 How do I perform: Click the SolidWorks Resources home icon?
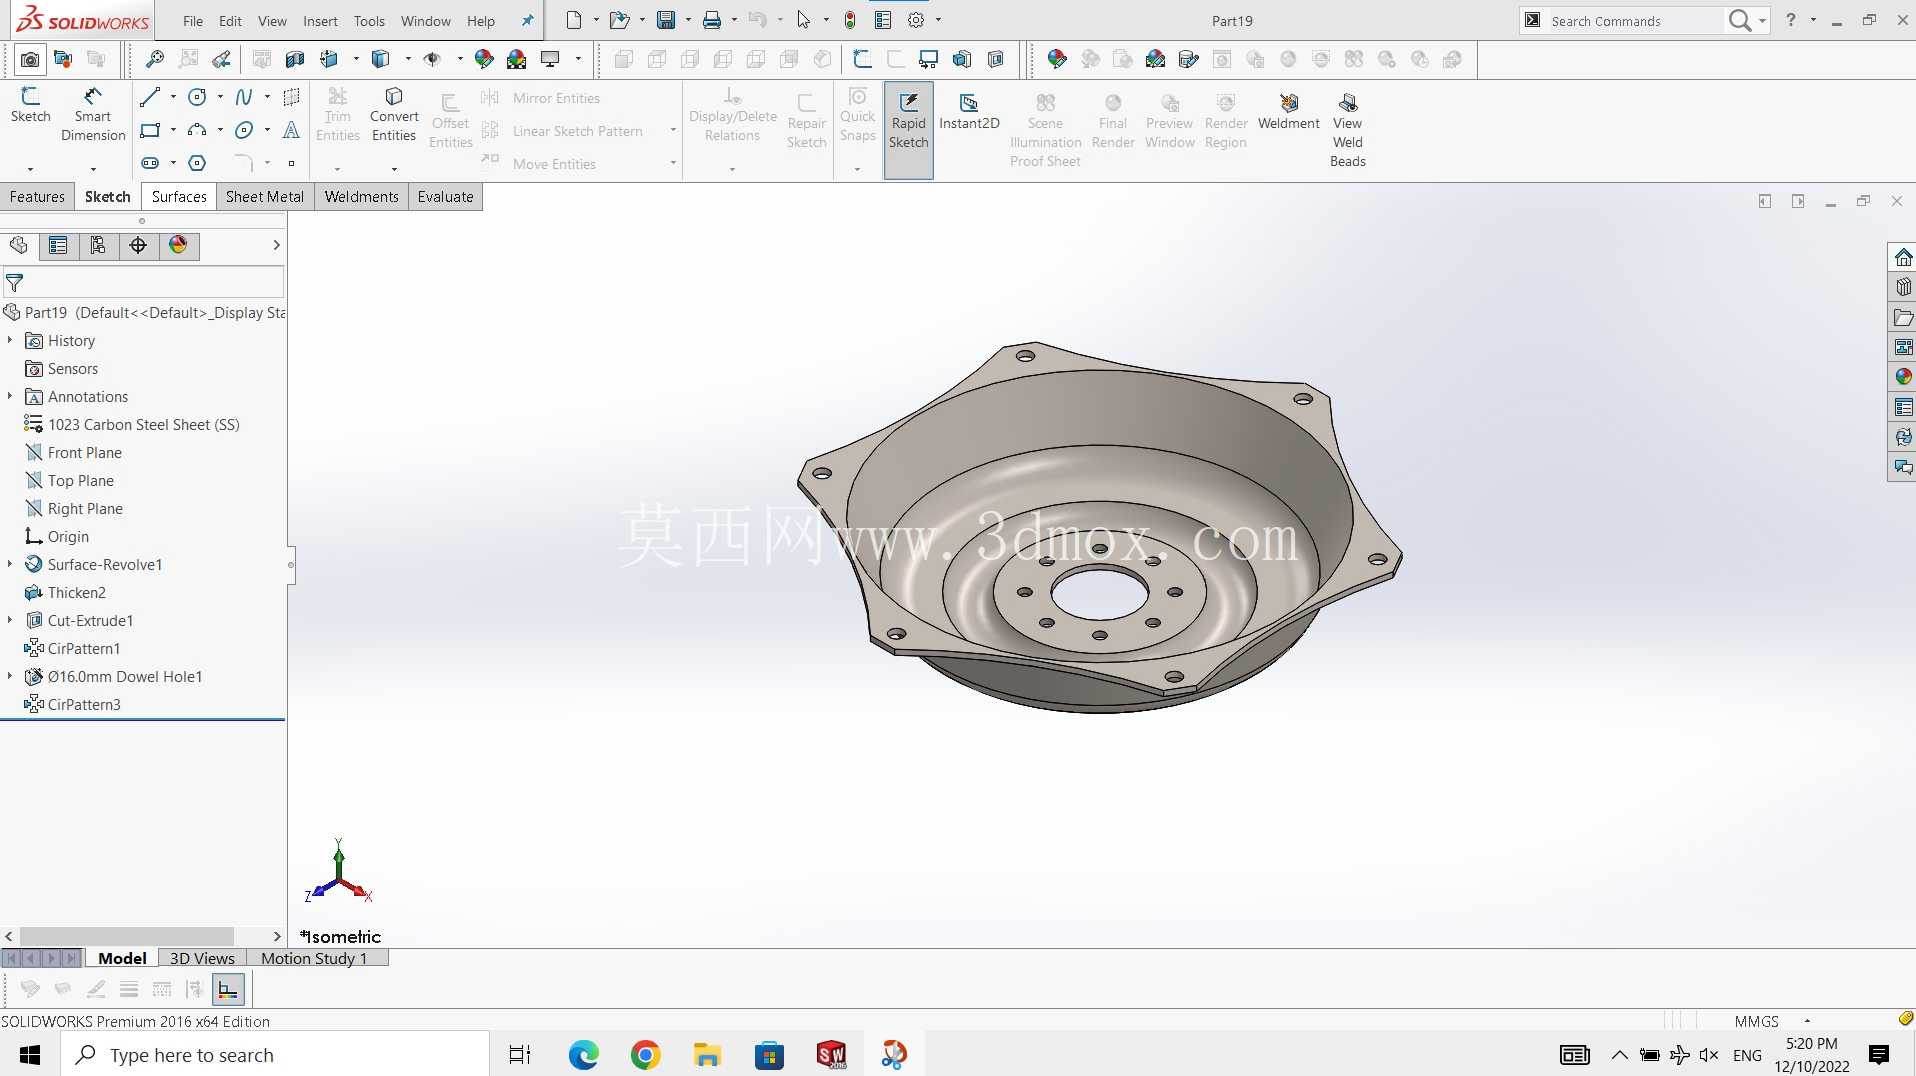click(1903, 257)
